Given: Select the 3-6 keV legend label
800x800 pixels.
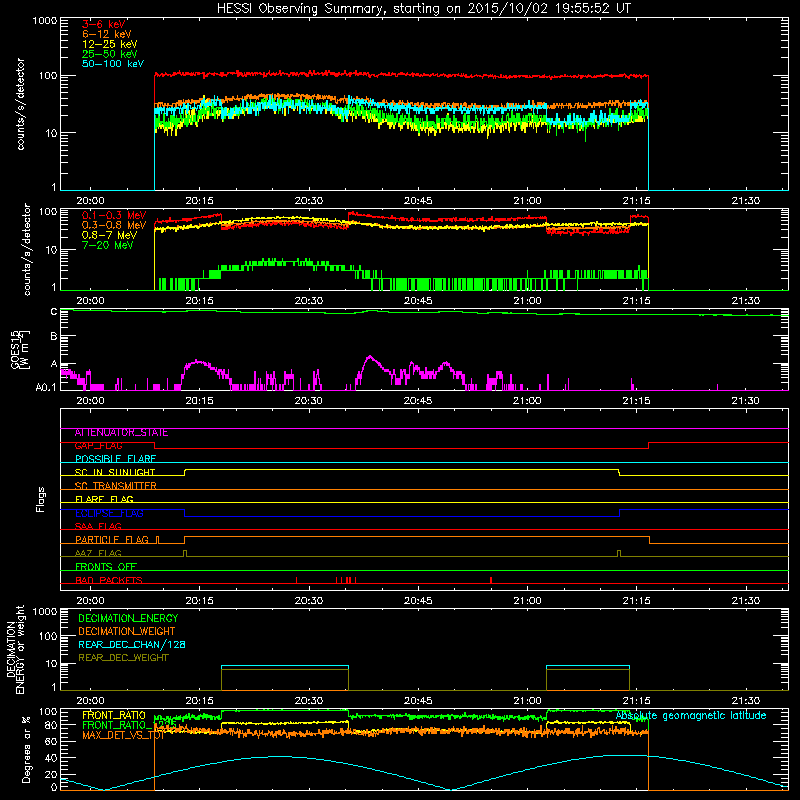Looking at the screenshot, I should coord(104,24).
